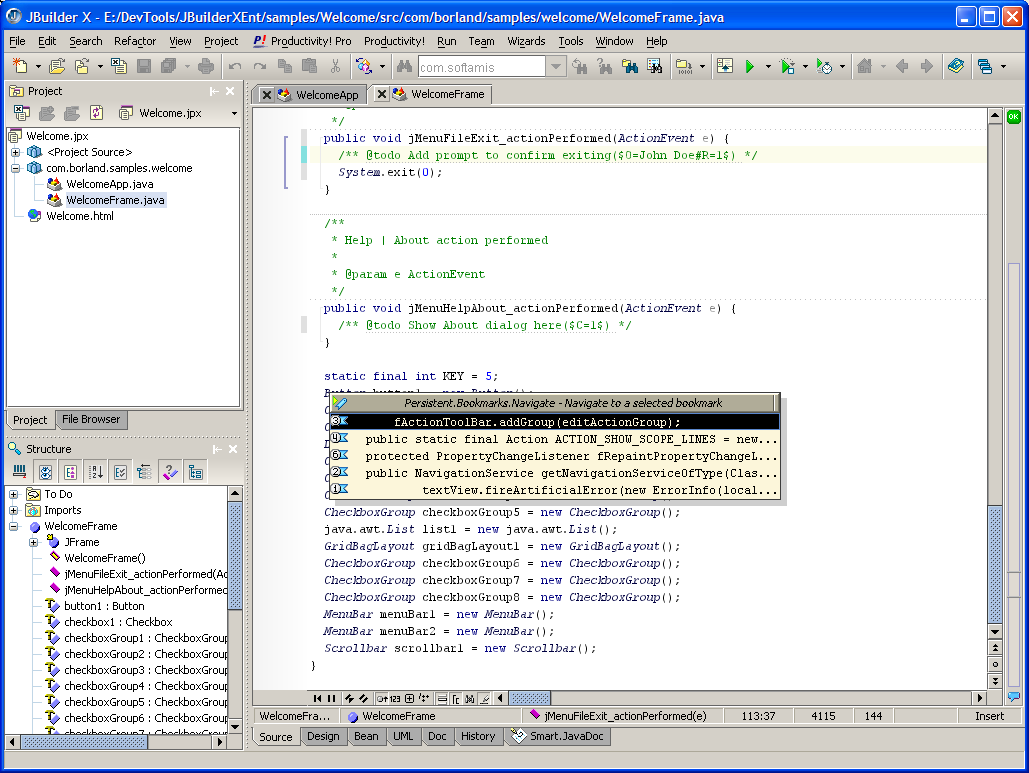1029x773 pixels.
Task: Toggle alphabetical sort order in Structure pane
Action: [x=96, y=472]
